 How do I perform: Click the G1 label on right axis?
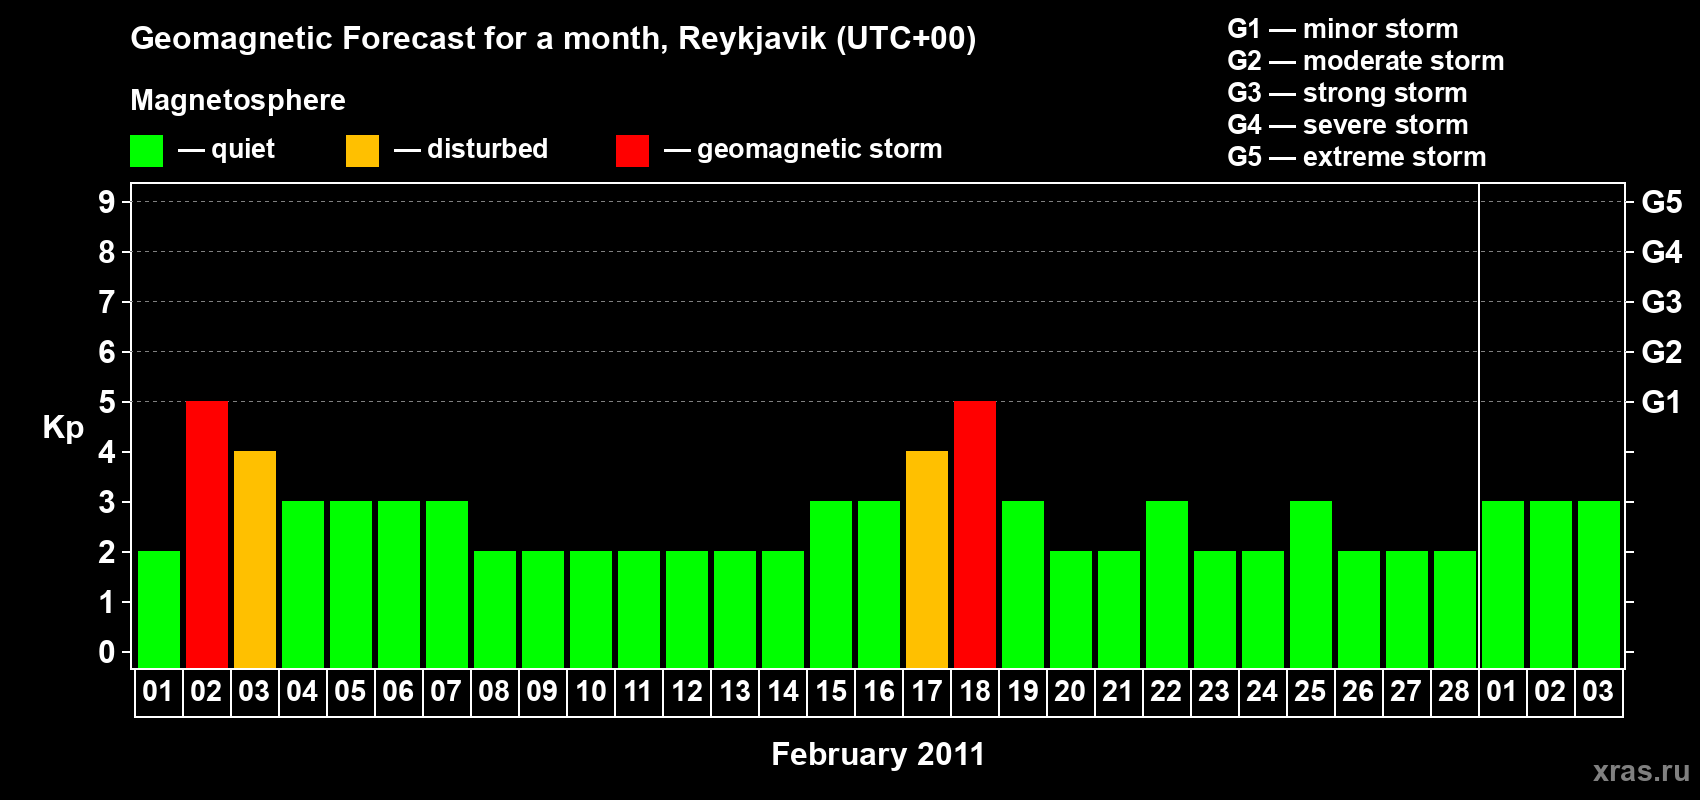[x=1662, y=402]
